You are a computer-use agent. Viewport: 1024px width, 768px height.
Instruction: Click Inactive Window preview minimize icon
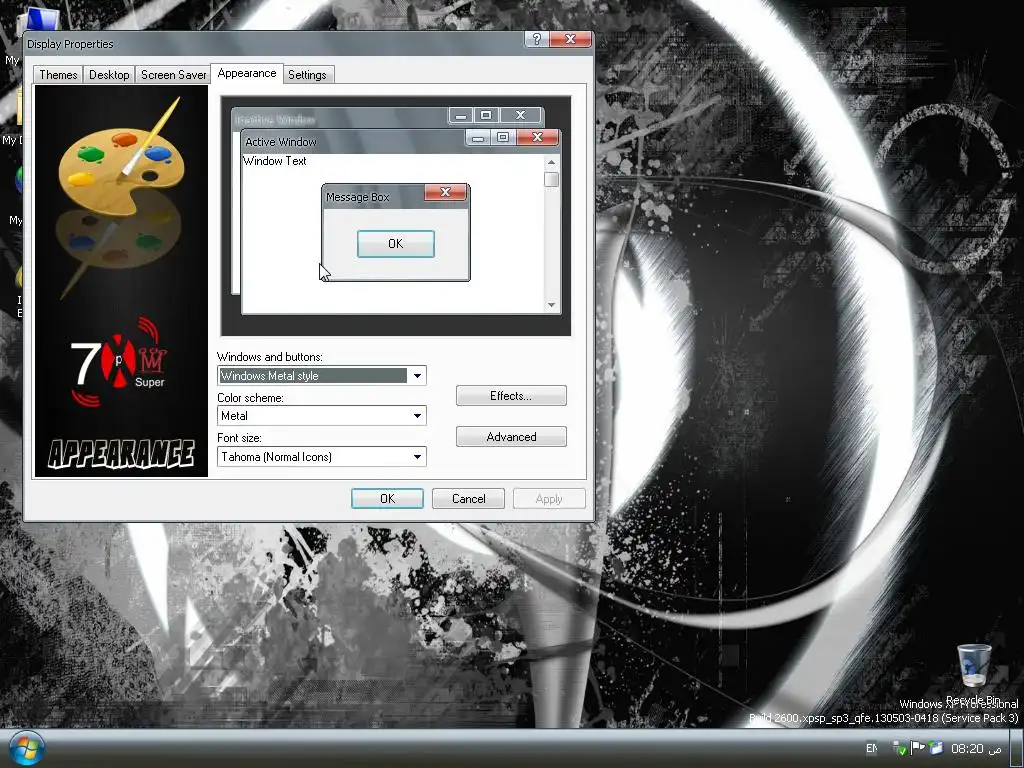click(x=461, y=116)
